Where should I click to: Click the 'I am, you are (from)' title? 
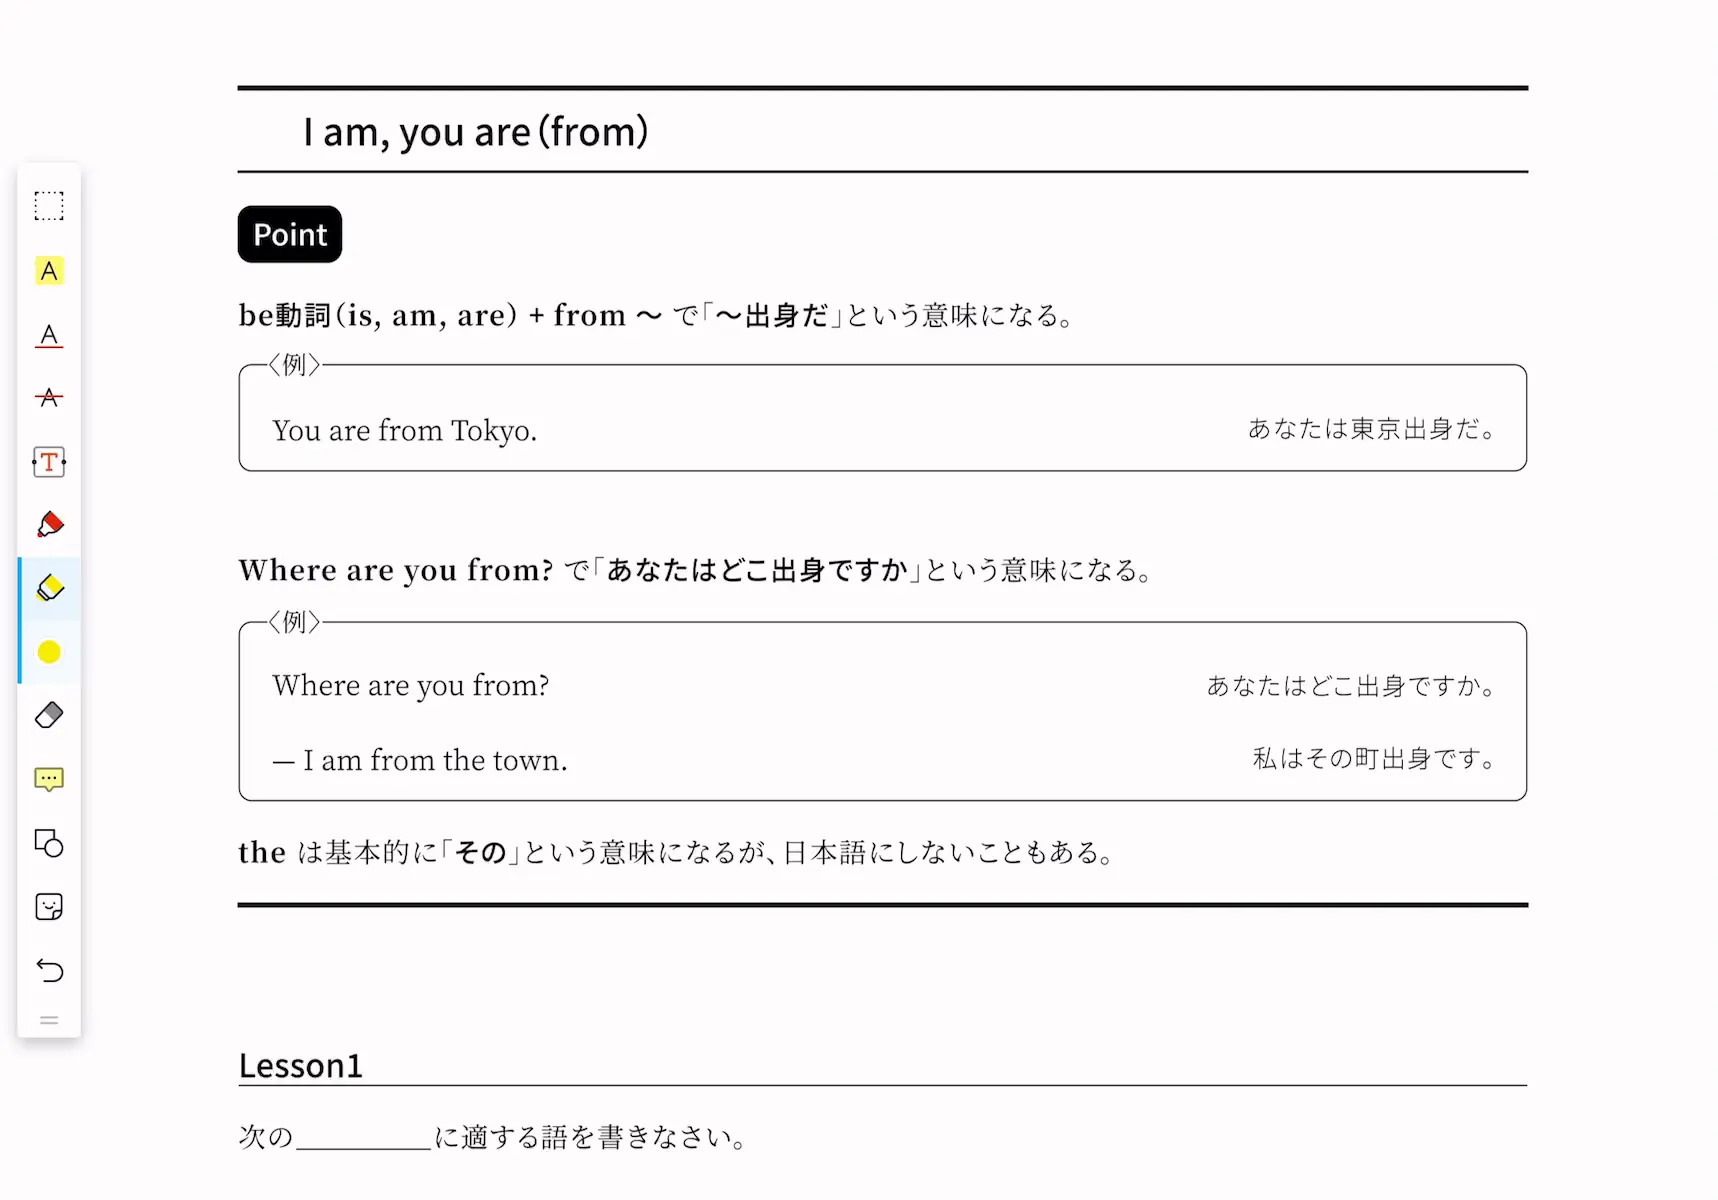pyautogui.click(x=476, y=132)
